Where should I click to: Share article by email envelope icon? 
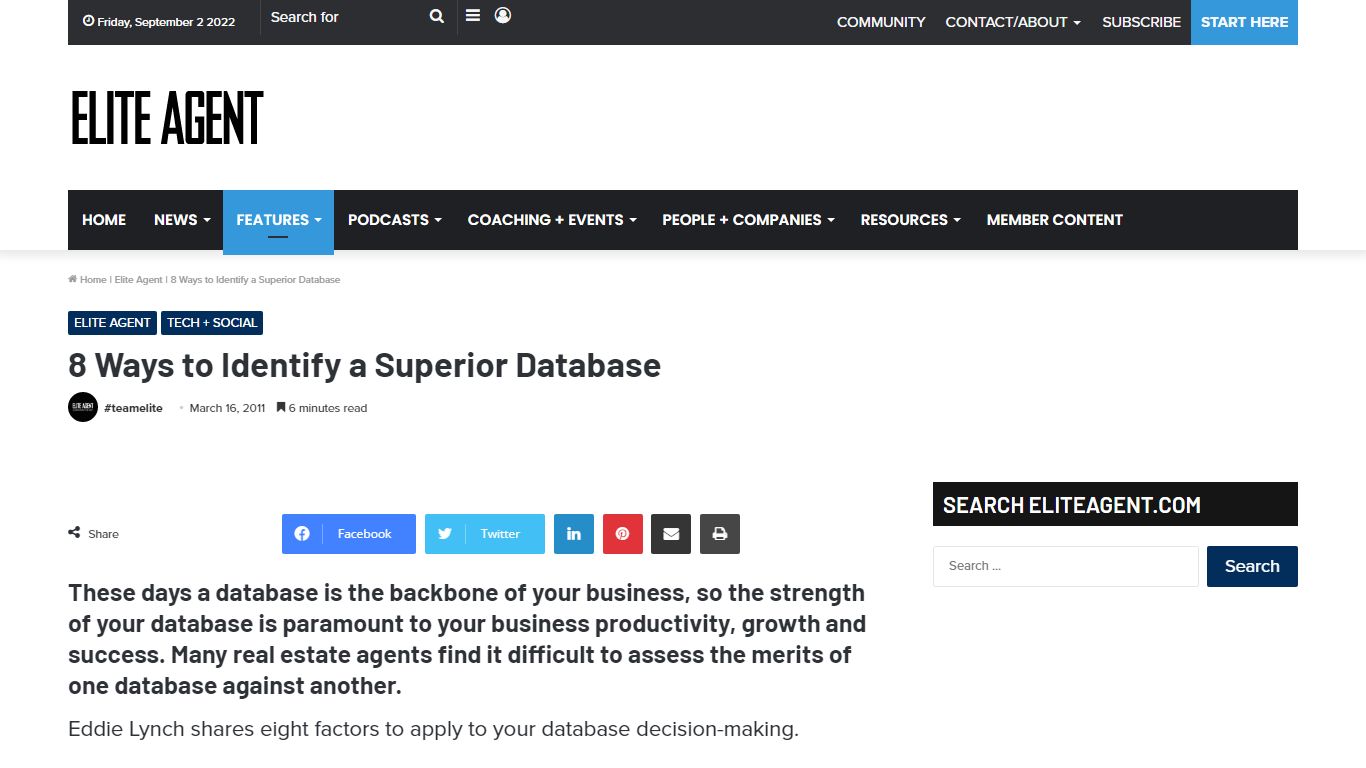click(x=671, y=534)
